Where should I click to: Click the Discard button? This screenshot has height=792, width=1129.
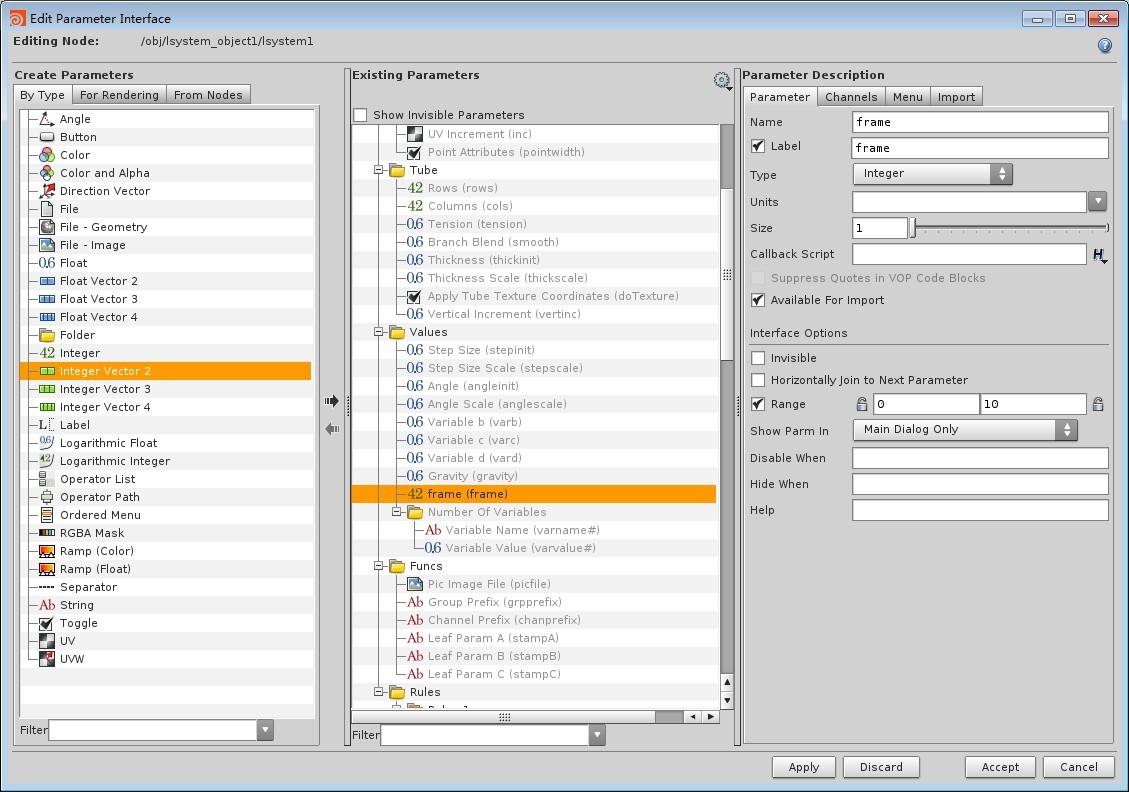(x=881, y=768)
